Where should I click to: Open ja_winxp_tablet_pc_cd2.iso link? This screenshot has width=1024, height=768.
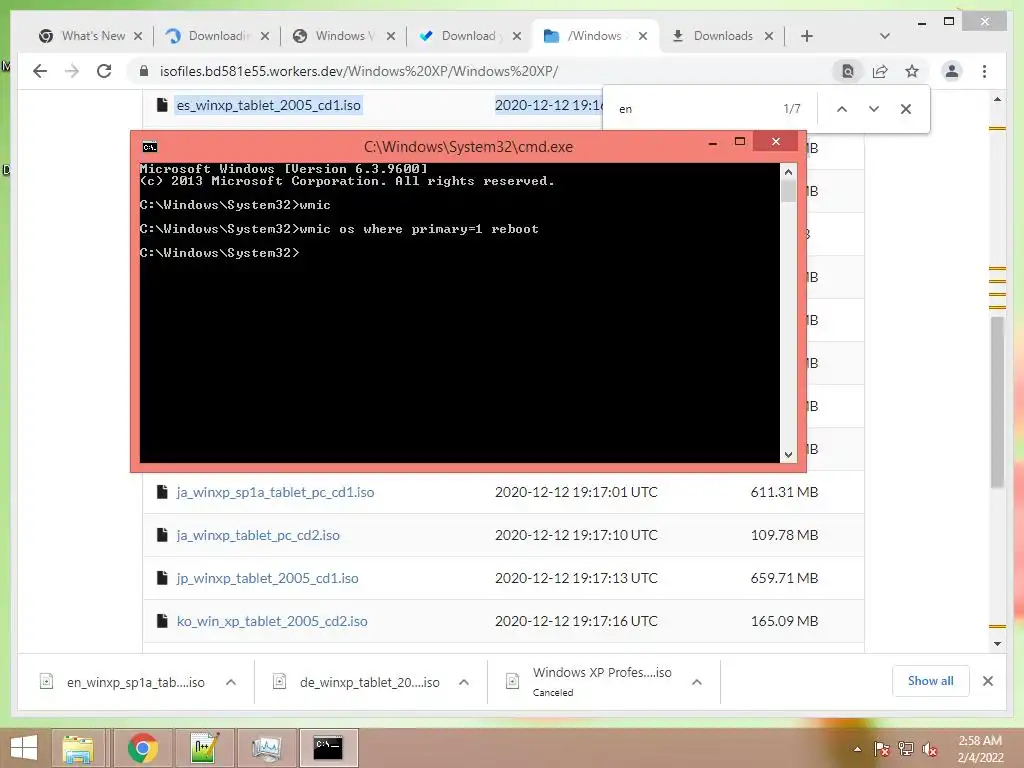[258, 536]
